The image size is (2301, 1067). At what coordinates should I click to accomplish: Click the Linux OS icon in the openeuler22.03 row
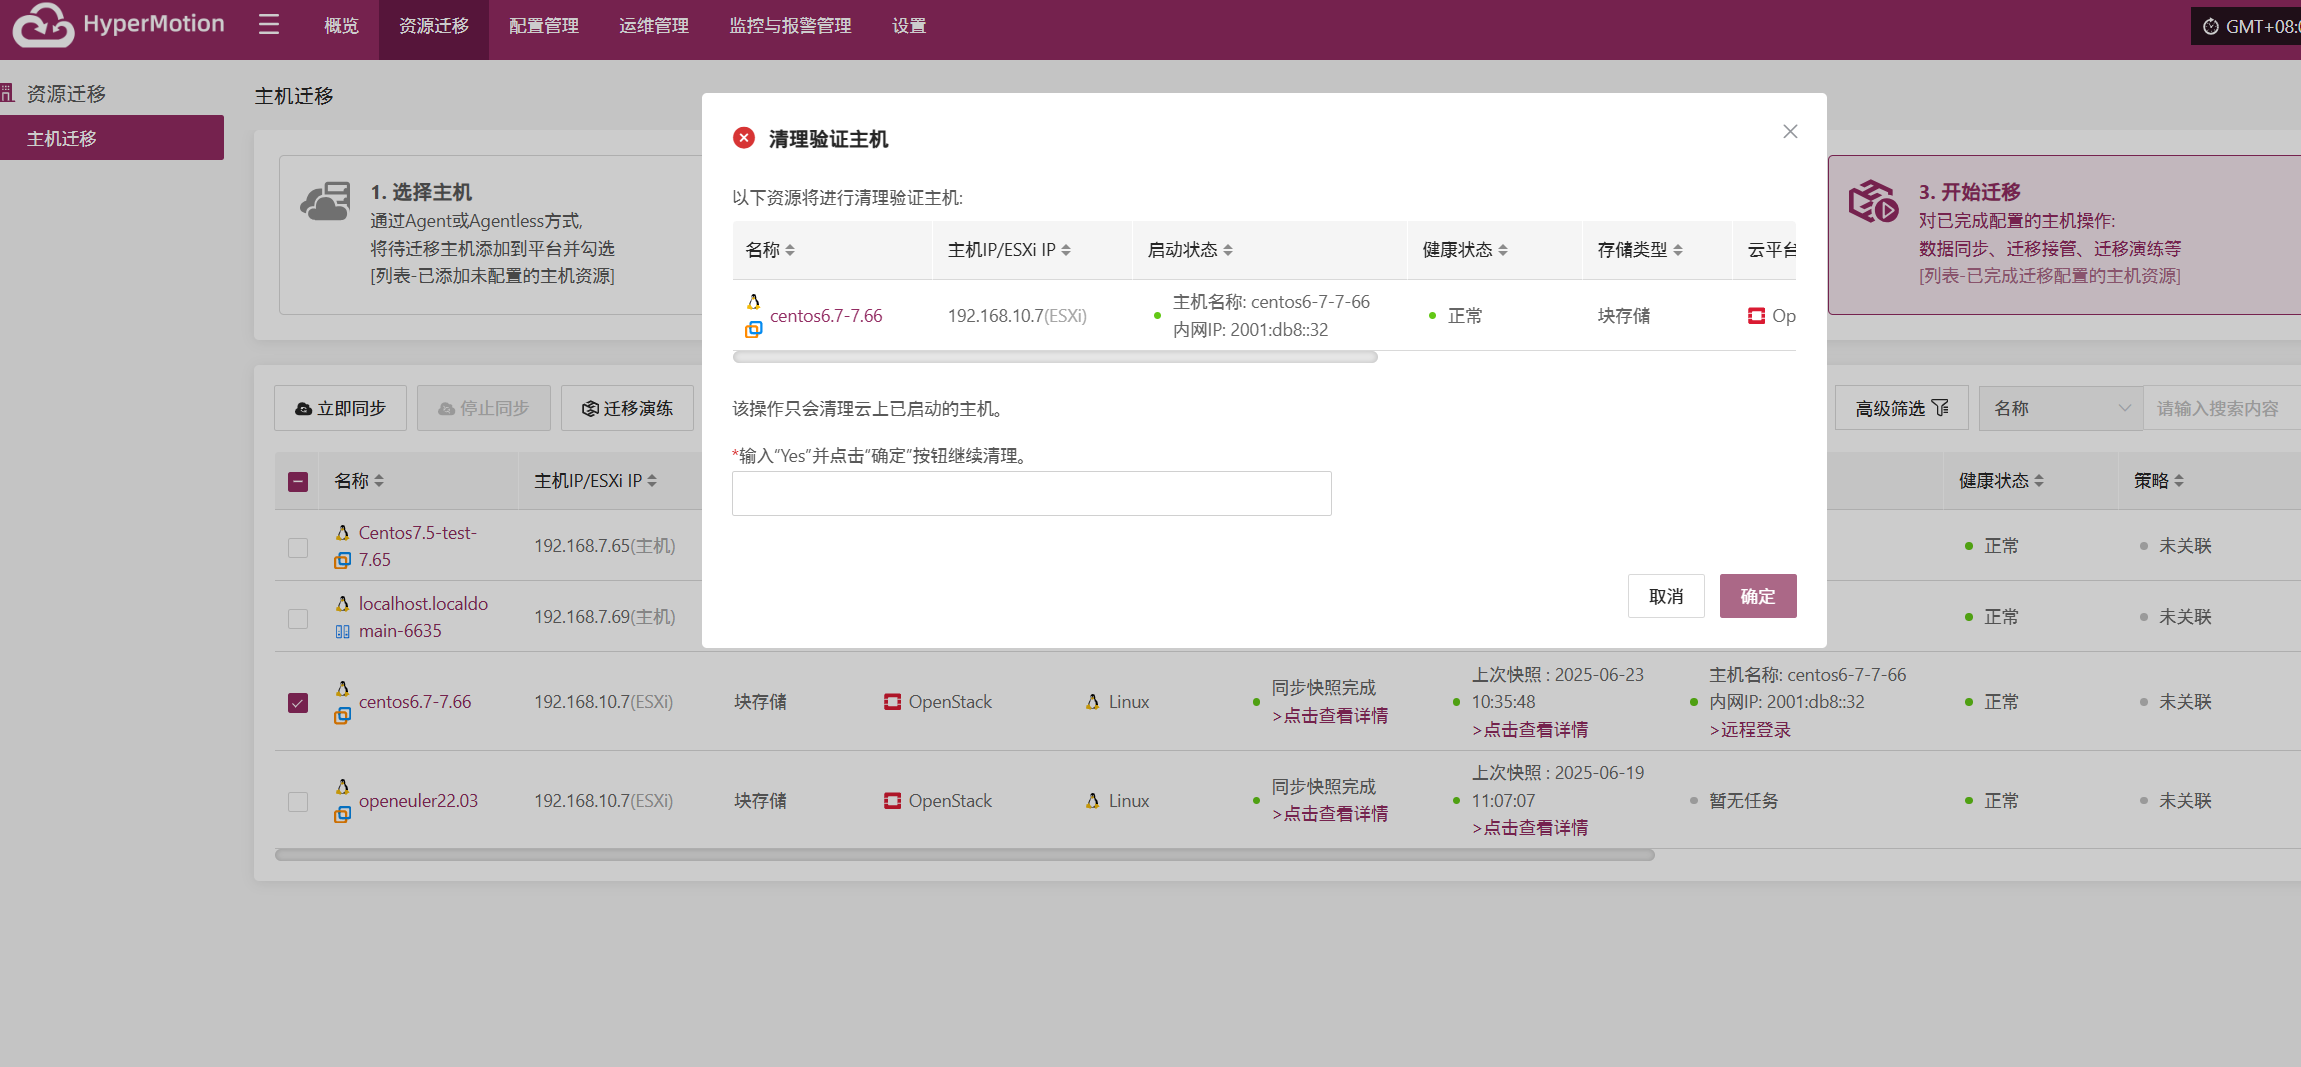pyautogui.click(x=1092, y=801)
